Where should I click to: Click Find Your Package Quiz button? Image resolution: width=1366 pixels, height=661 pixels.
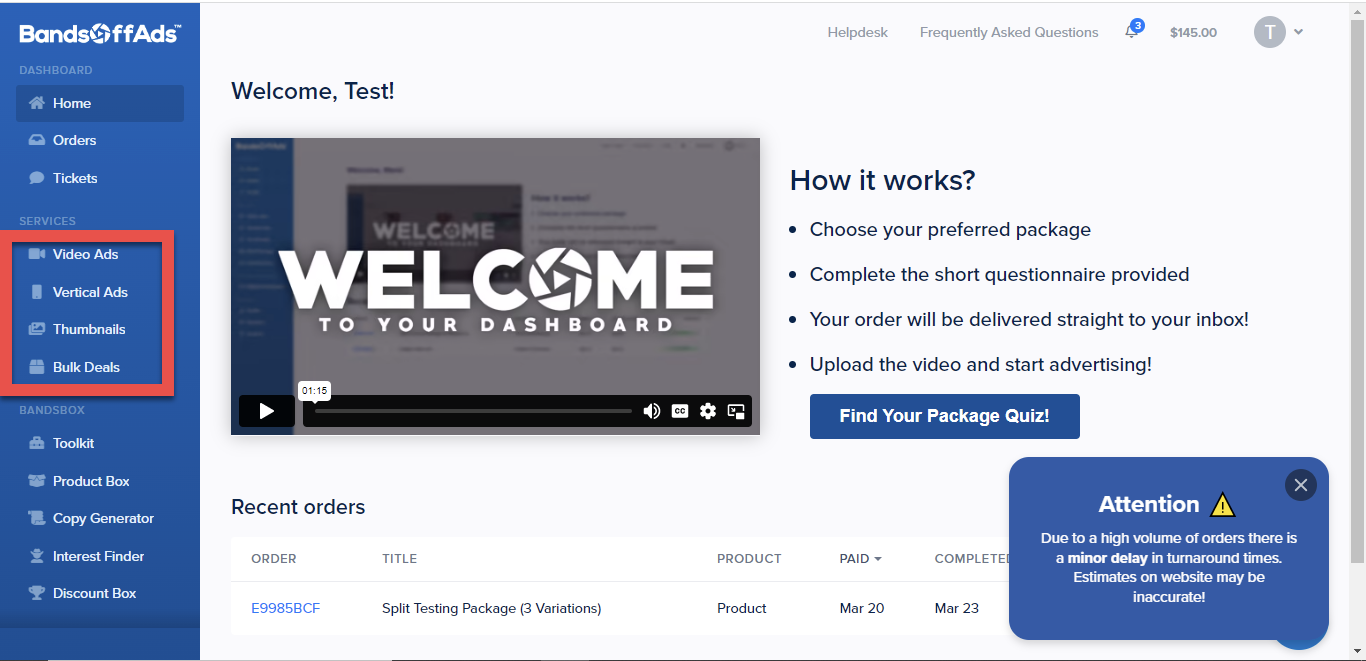945,416
